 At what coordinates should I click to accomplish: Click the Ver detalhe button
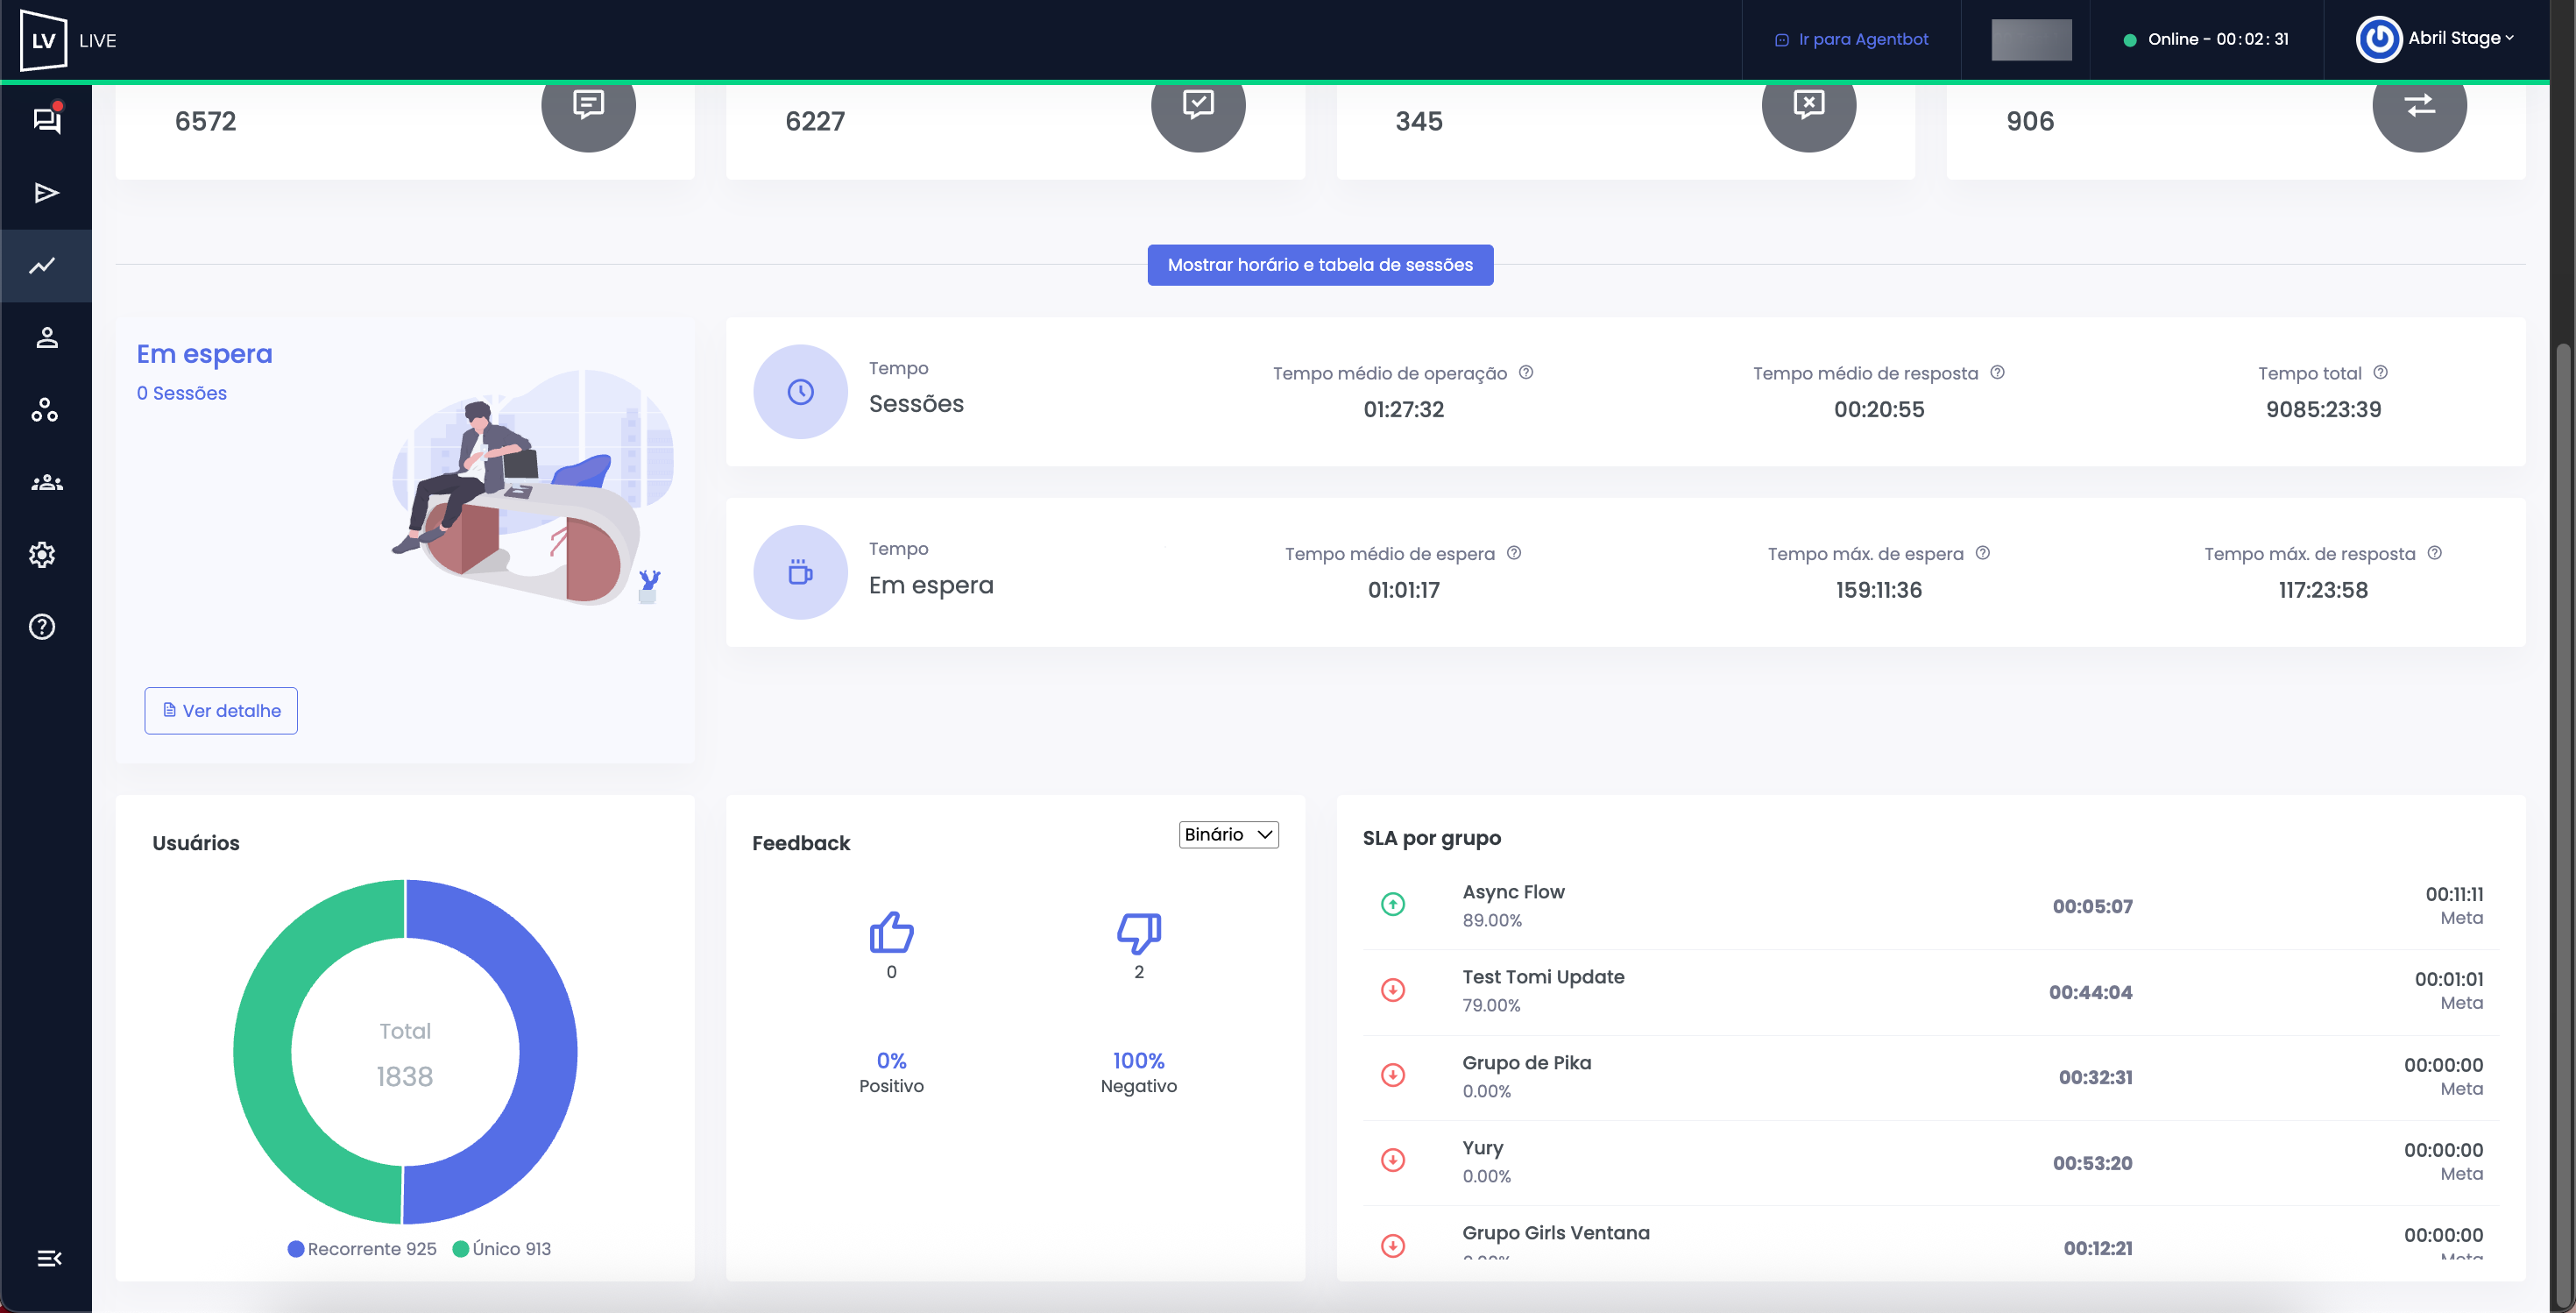tap(221, 711)
